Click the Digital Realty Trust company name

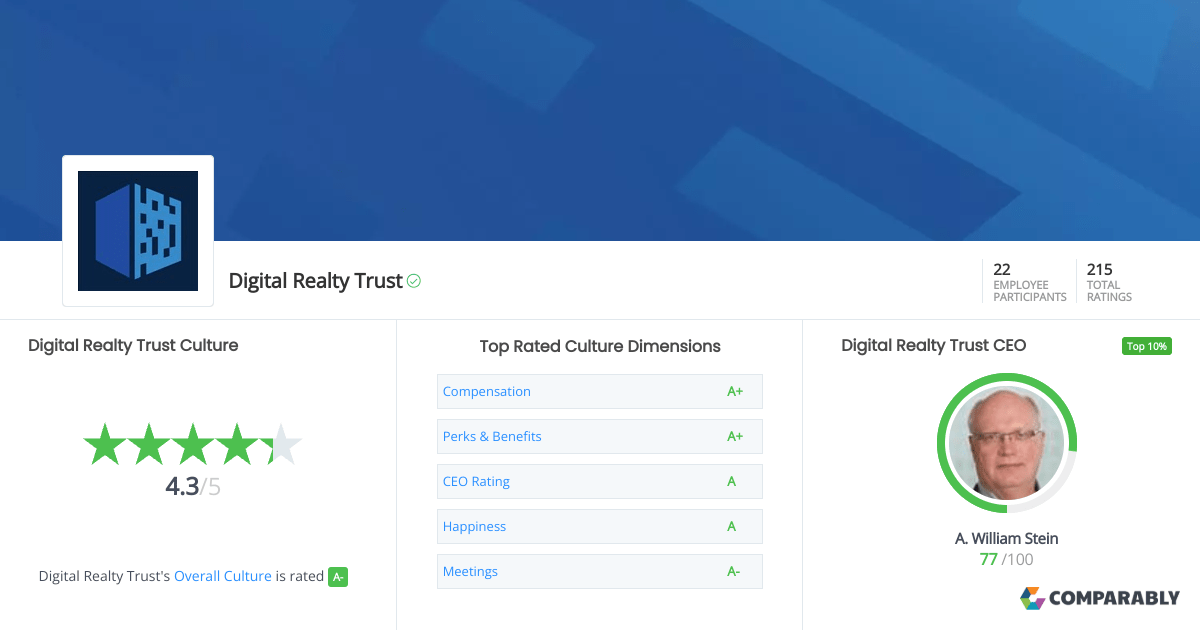coord(316,281)
